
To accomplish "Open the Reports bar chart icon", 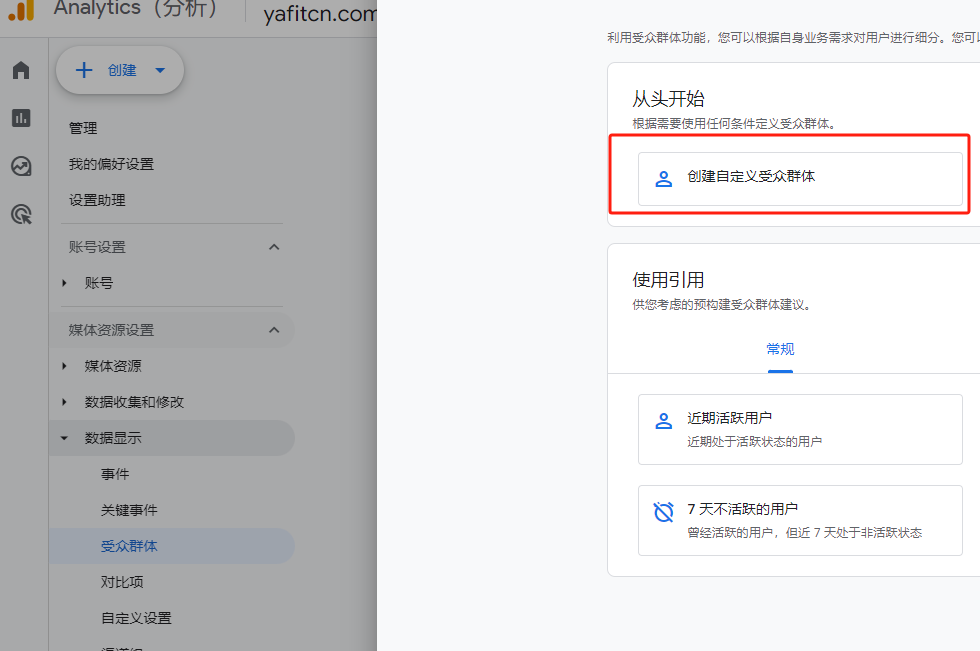I will point(21,118).
